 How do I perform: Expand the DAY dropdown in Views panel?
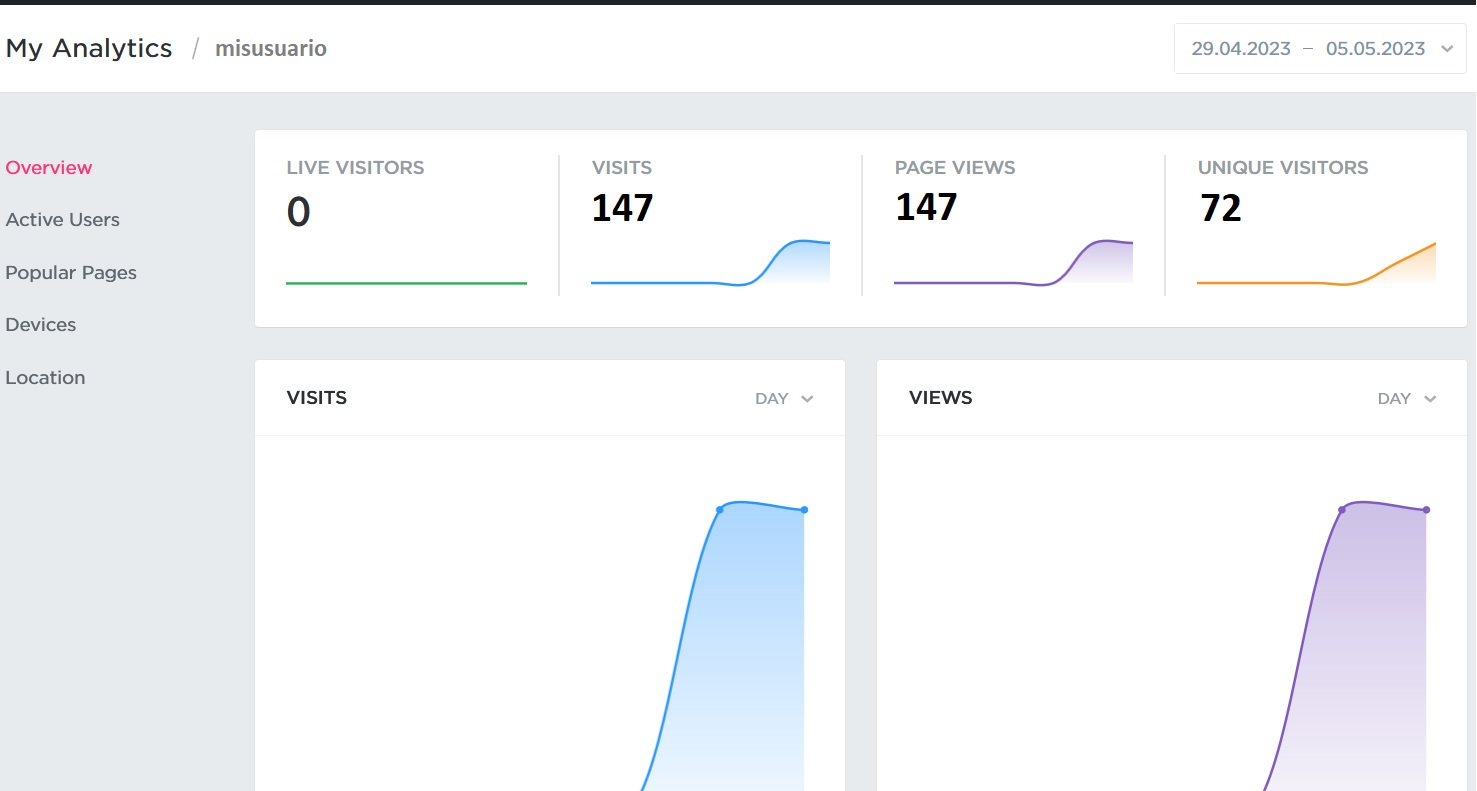pyautogui.click(x=1406, y=399)
